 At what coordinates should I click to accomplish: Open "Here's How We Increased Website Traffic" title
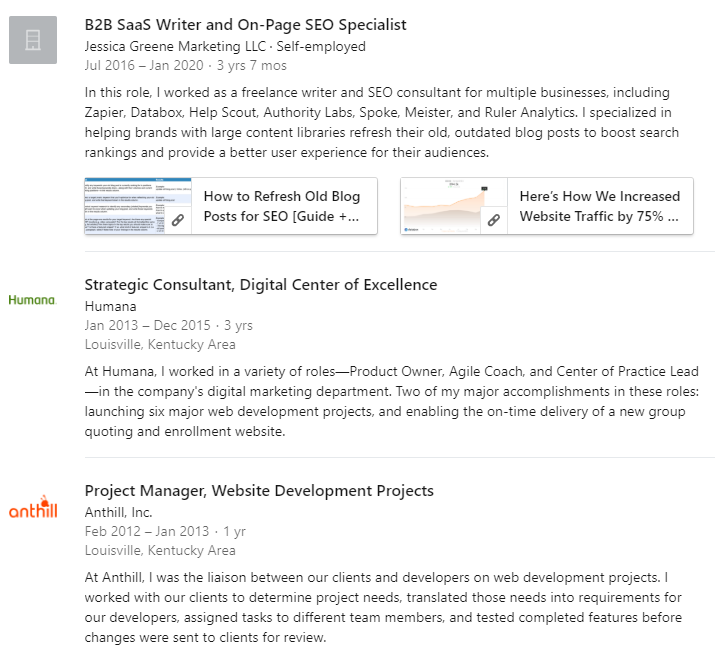pyautogui.click(x=599, y=206)
